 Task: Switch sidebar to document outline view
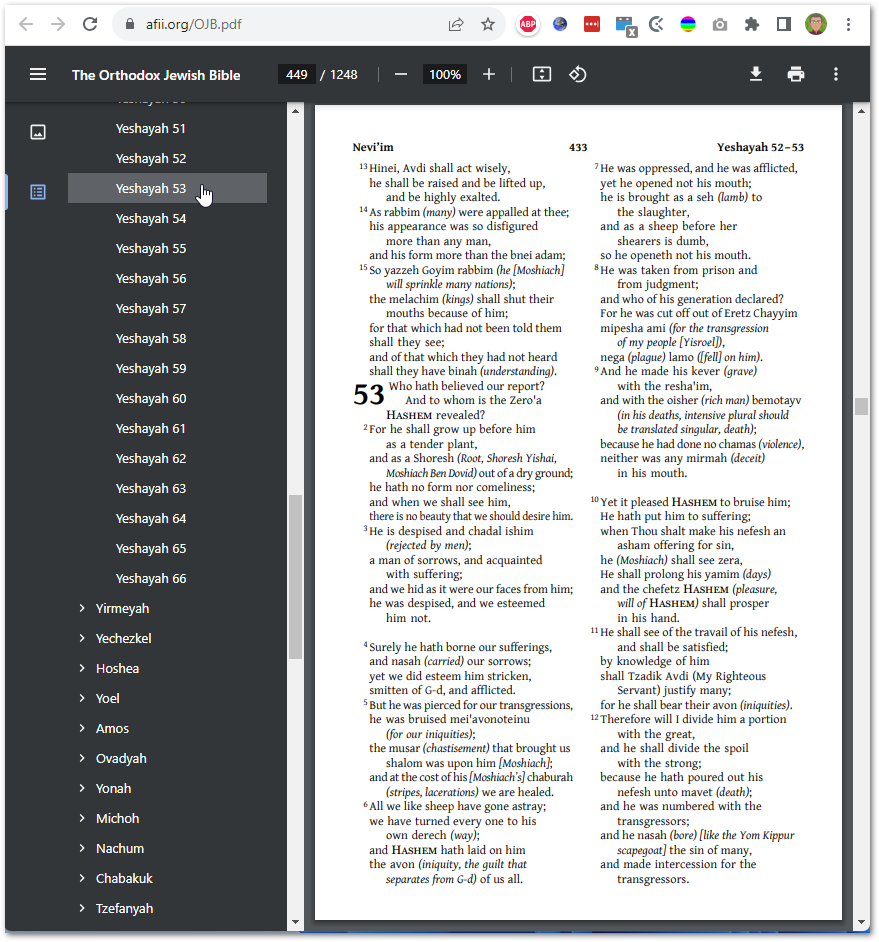(x=38, y=192)
